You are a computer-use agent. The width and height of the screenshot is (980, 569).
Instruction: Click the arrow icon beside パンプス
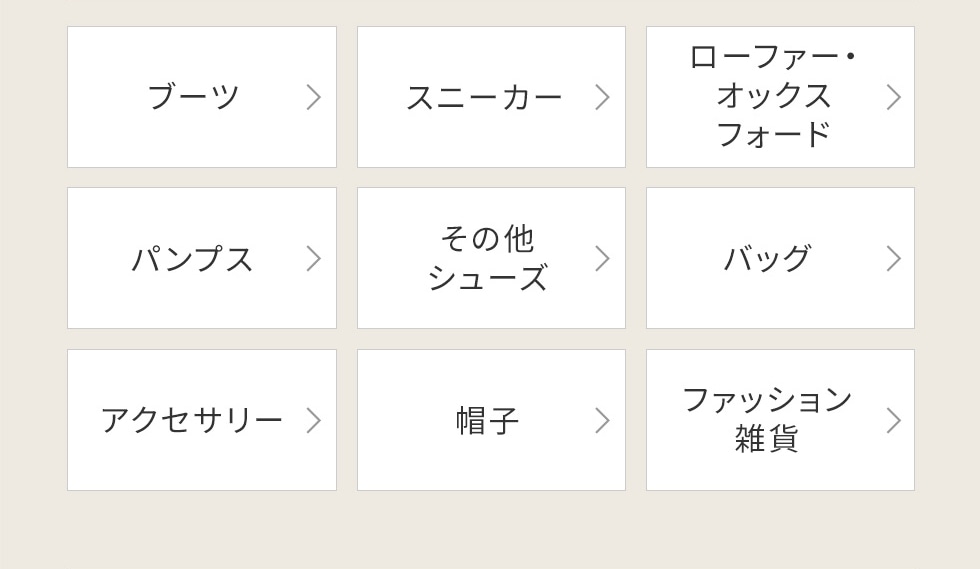313,258
